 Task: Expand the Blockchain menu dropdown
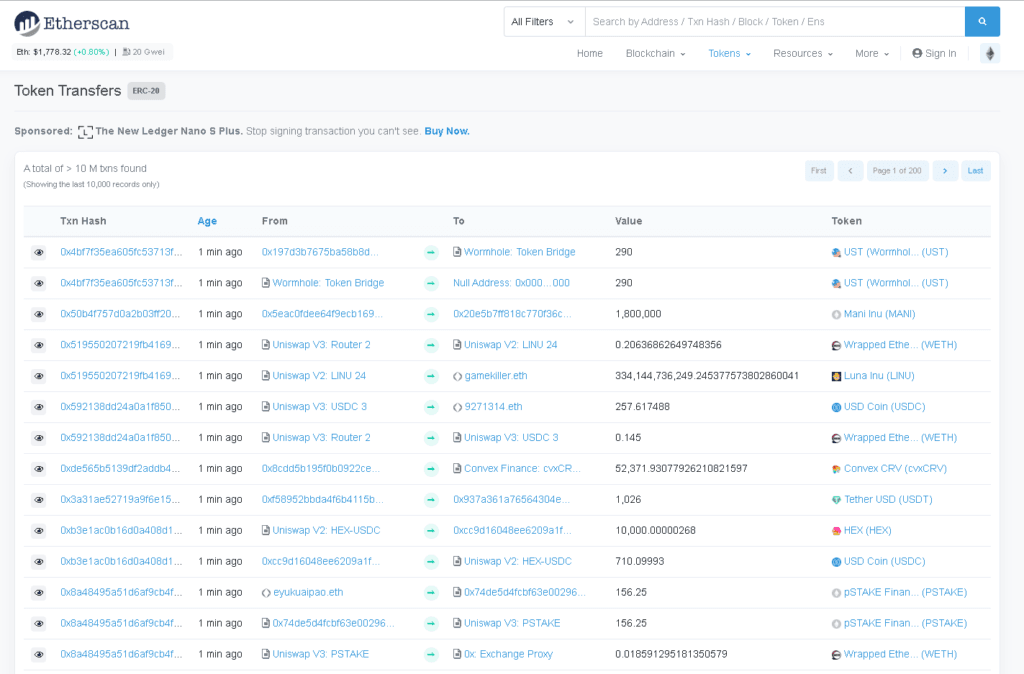[655, 54]
